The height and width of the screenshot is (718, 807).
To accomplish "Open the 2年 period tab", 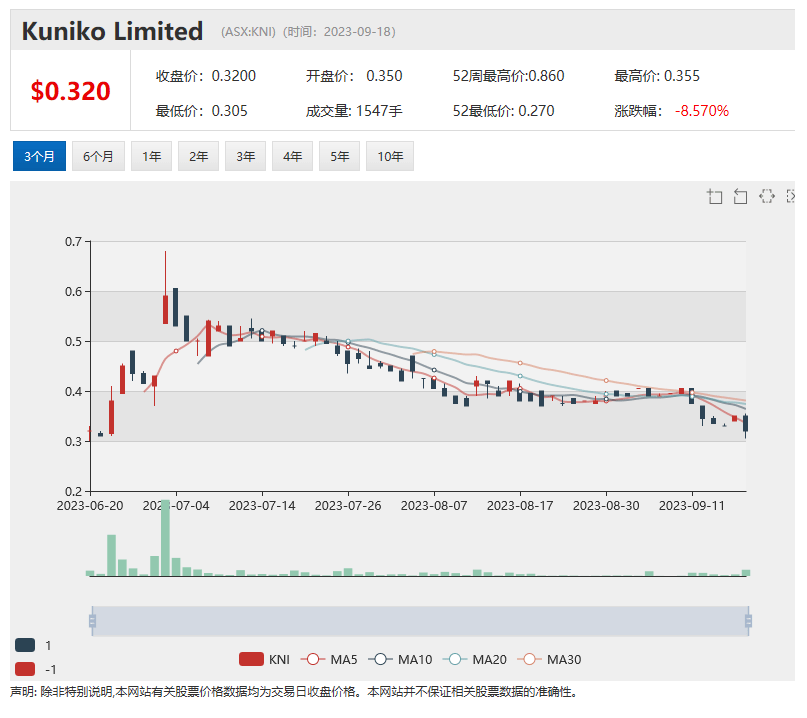I will point(200,156).
